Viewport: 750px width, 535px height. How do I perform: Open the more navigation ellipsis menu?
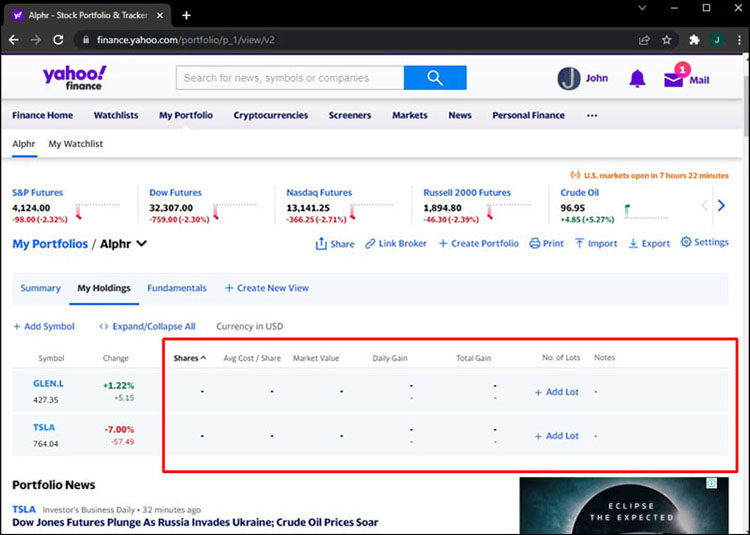592,115
